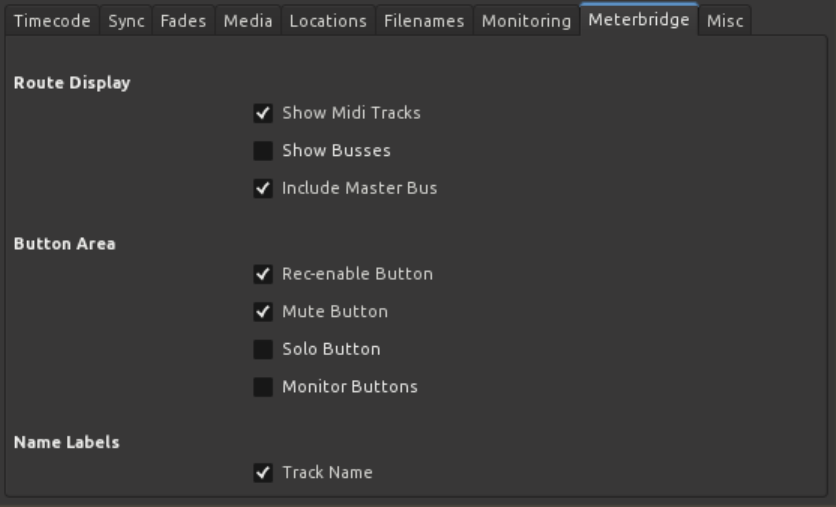Image resolution: width=836 pixels, height=507 pixels.
Task: Go to the Fades tab
Action: tap(183, 21)
